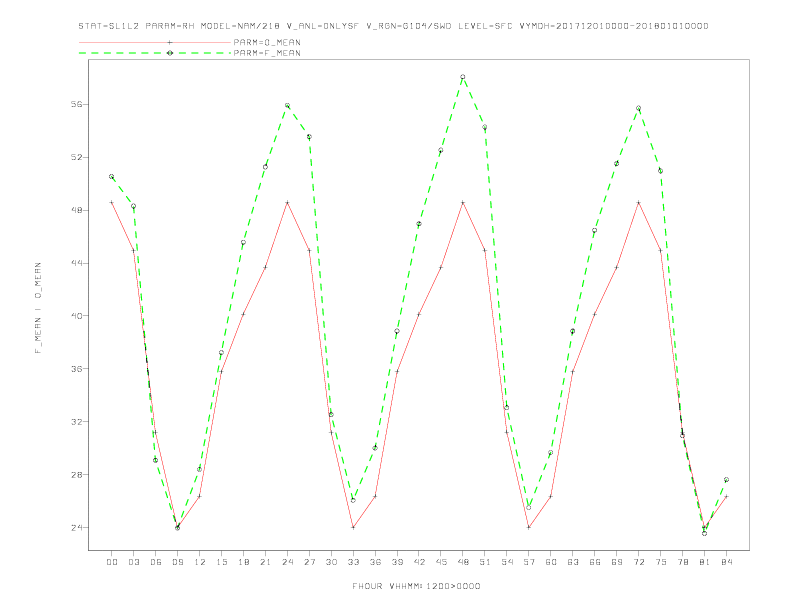This screenshot has width=792, height=612.
Task: Click y-axis tick label 44
Action: pos(77,263)
